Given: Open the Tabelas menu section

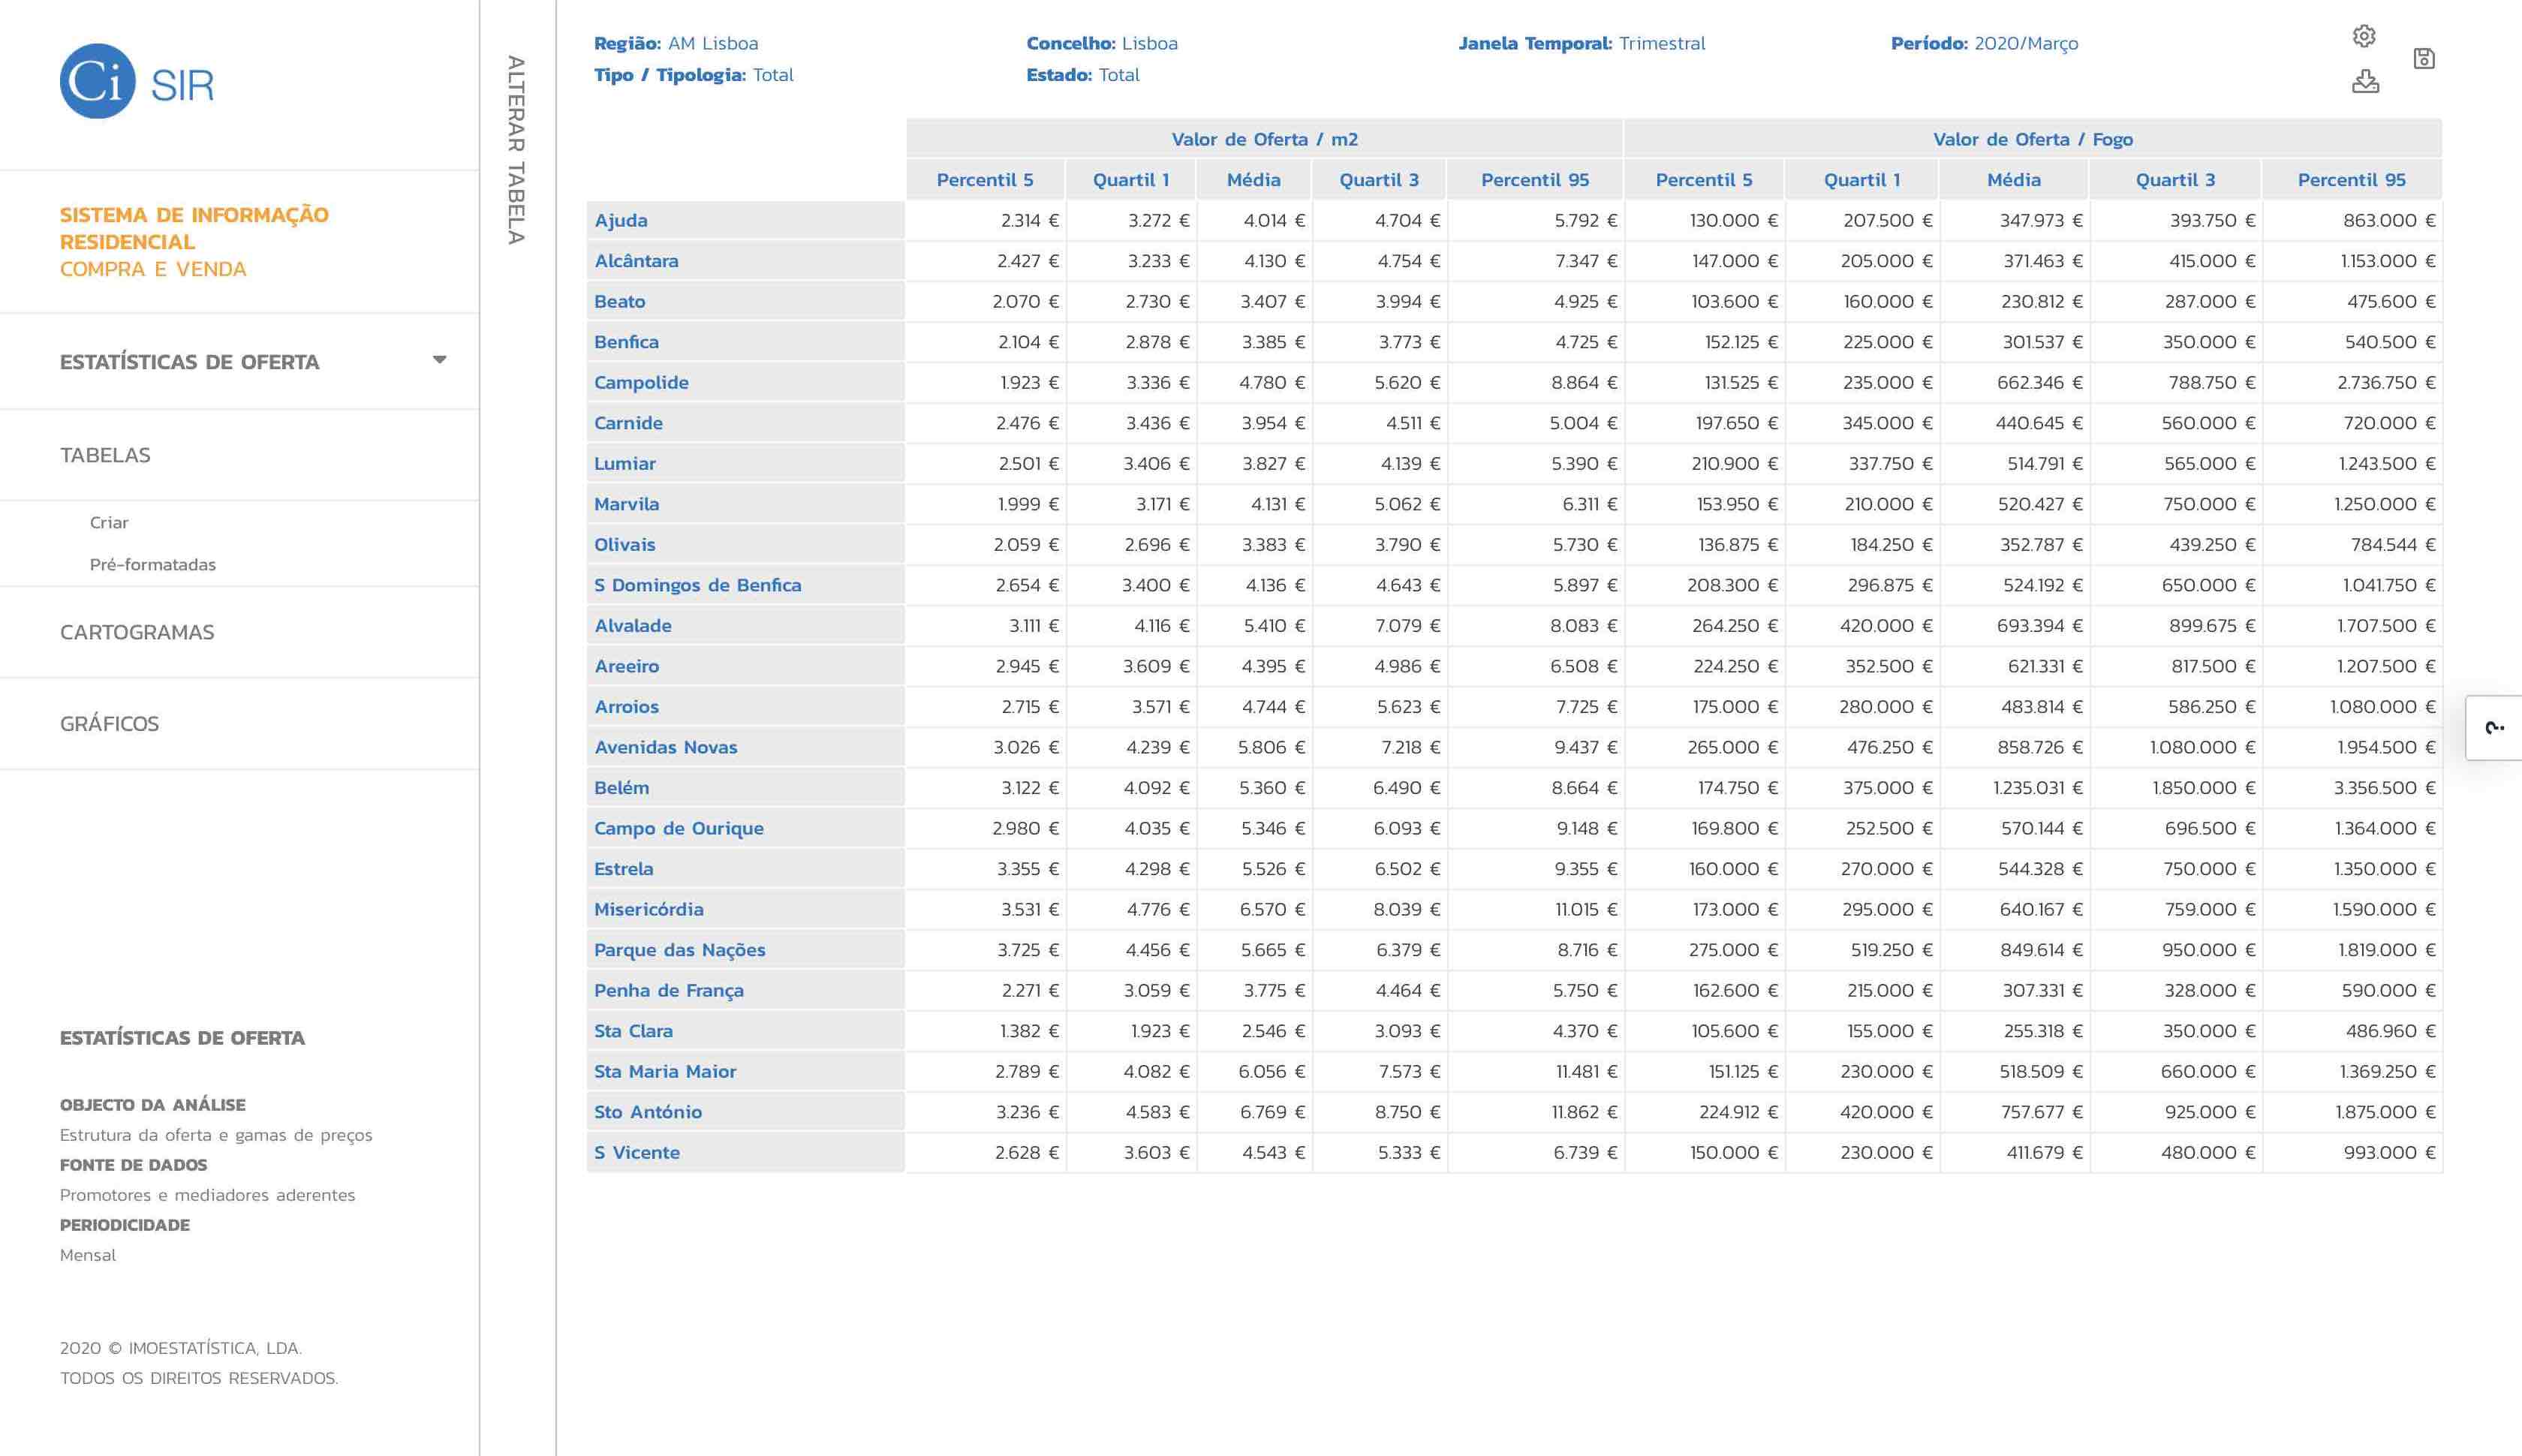Looking at the screenshot, I should [105, 455].
